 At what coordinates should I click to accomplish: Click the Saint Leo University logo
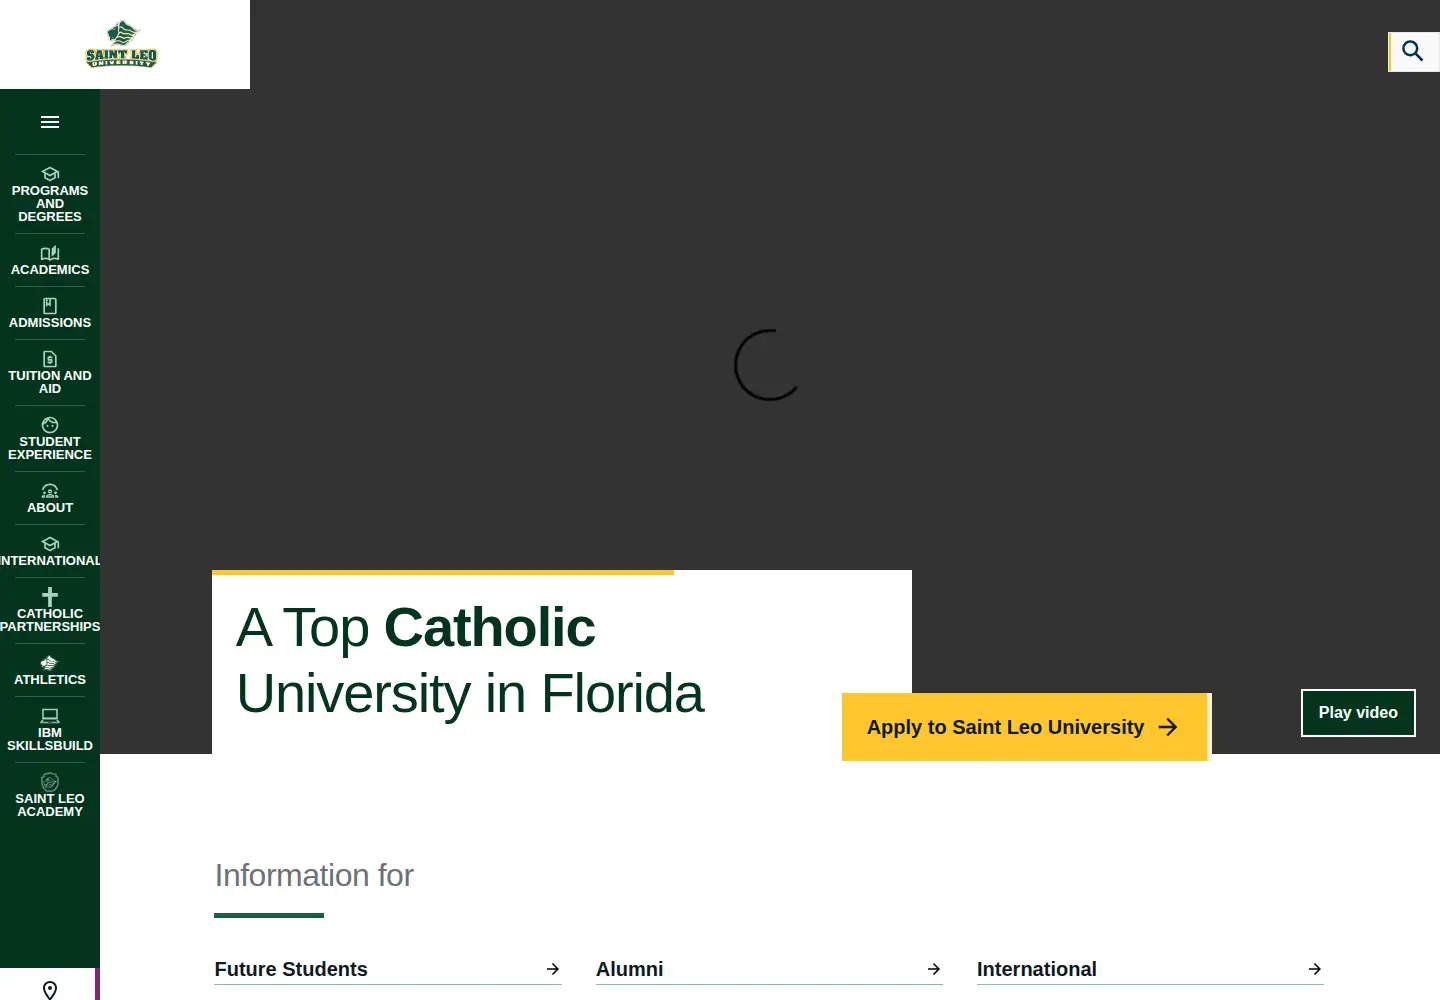click(122, 44)
